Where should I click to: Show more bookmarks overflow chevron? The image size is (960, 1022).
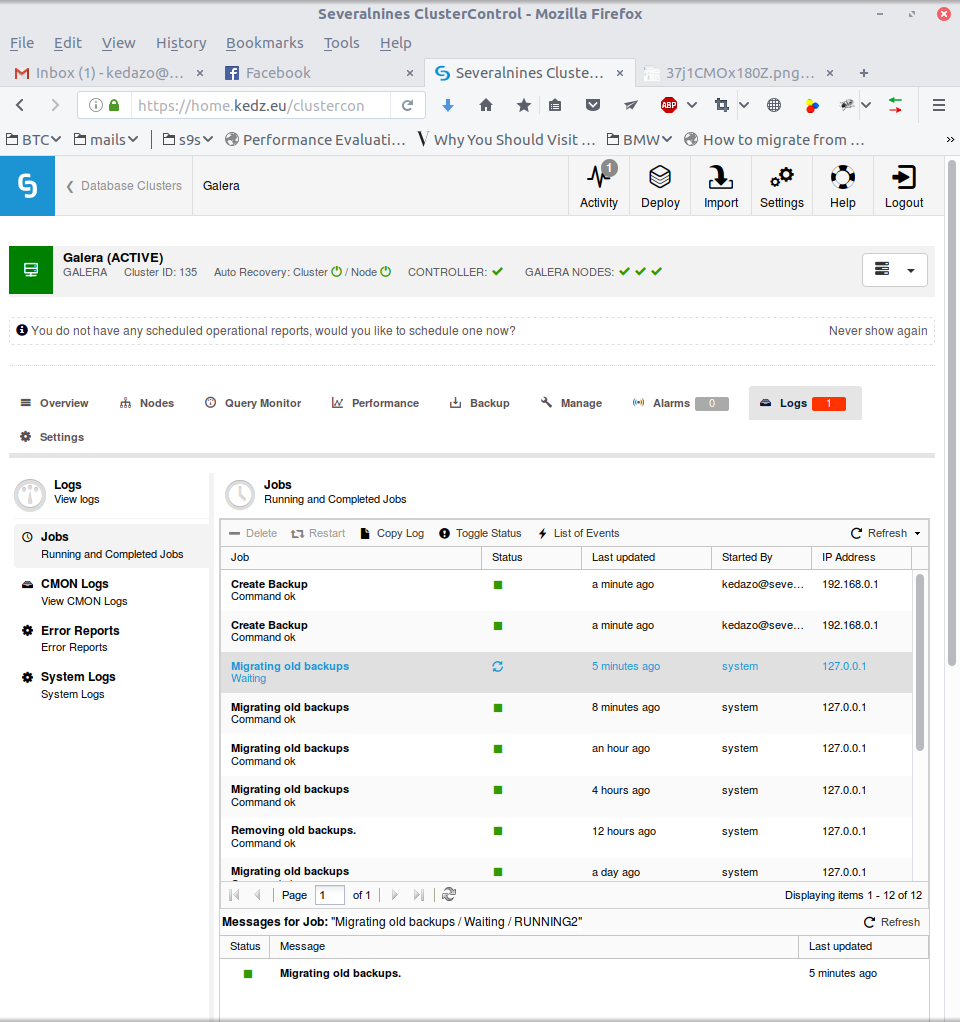coord(950,139)
